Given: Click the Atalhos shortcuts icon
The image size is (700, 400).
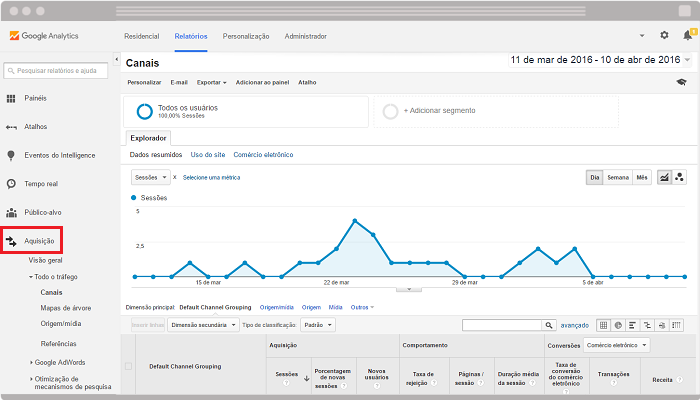Looking at the screenshot, I should [x=11, y=127].
